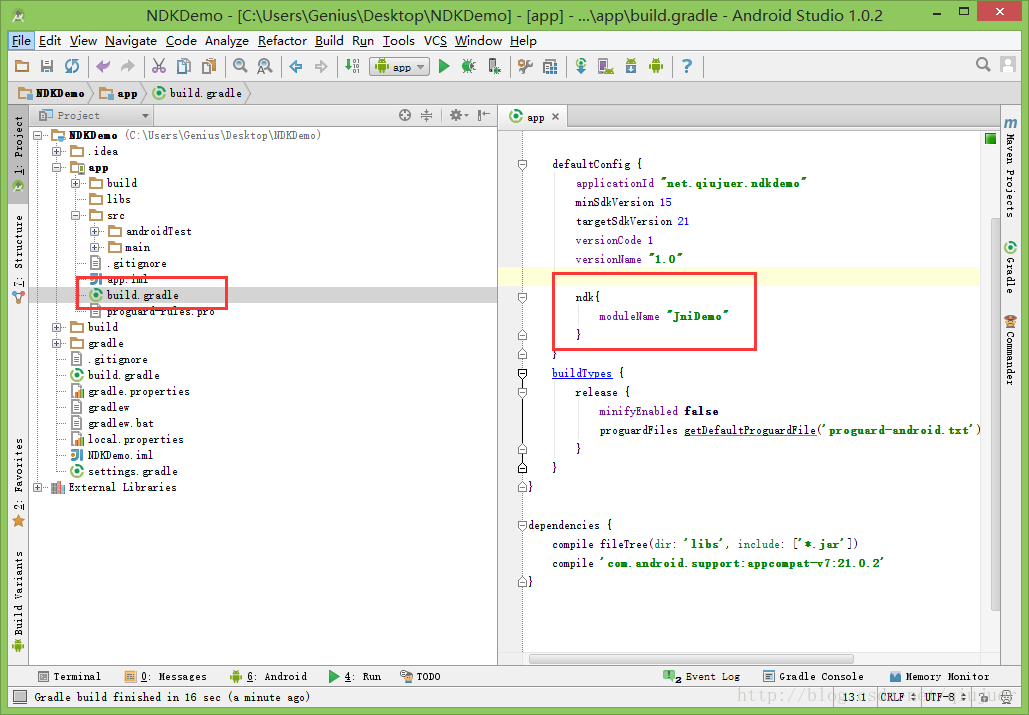Click Collapse All icon in Project panel
This screenshot has width=1029, height=715.
coord(427,115)
